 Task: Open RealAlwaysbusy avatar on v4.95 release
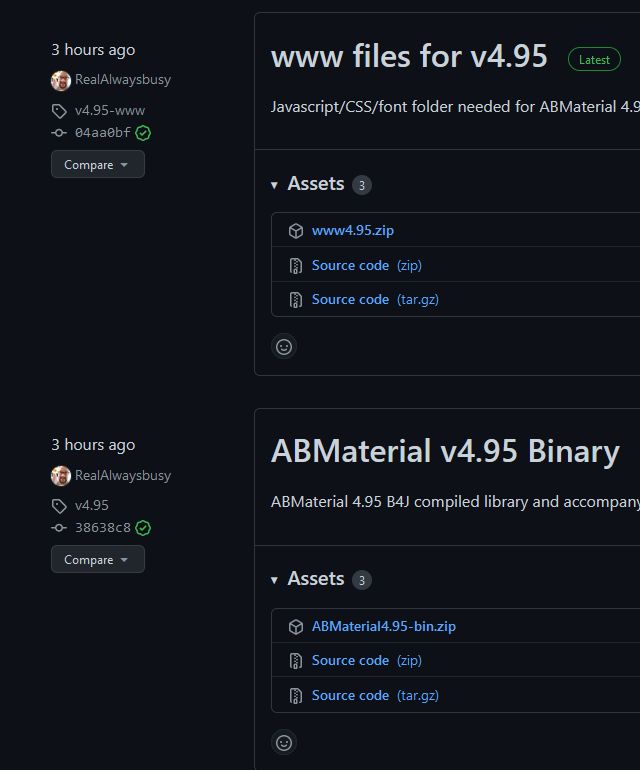(x=61, y=476)
